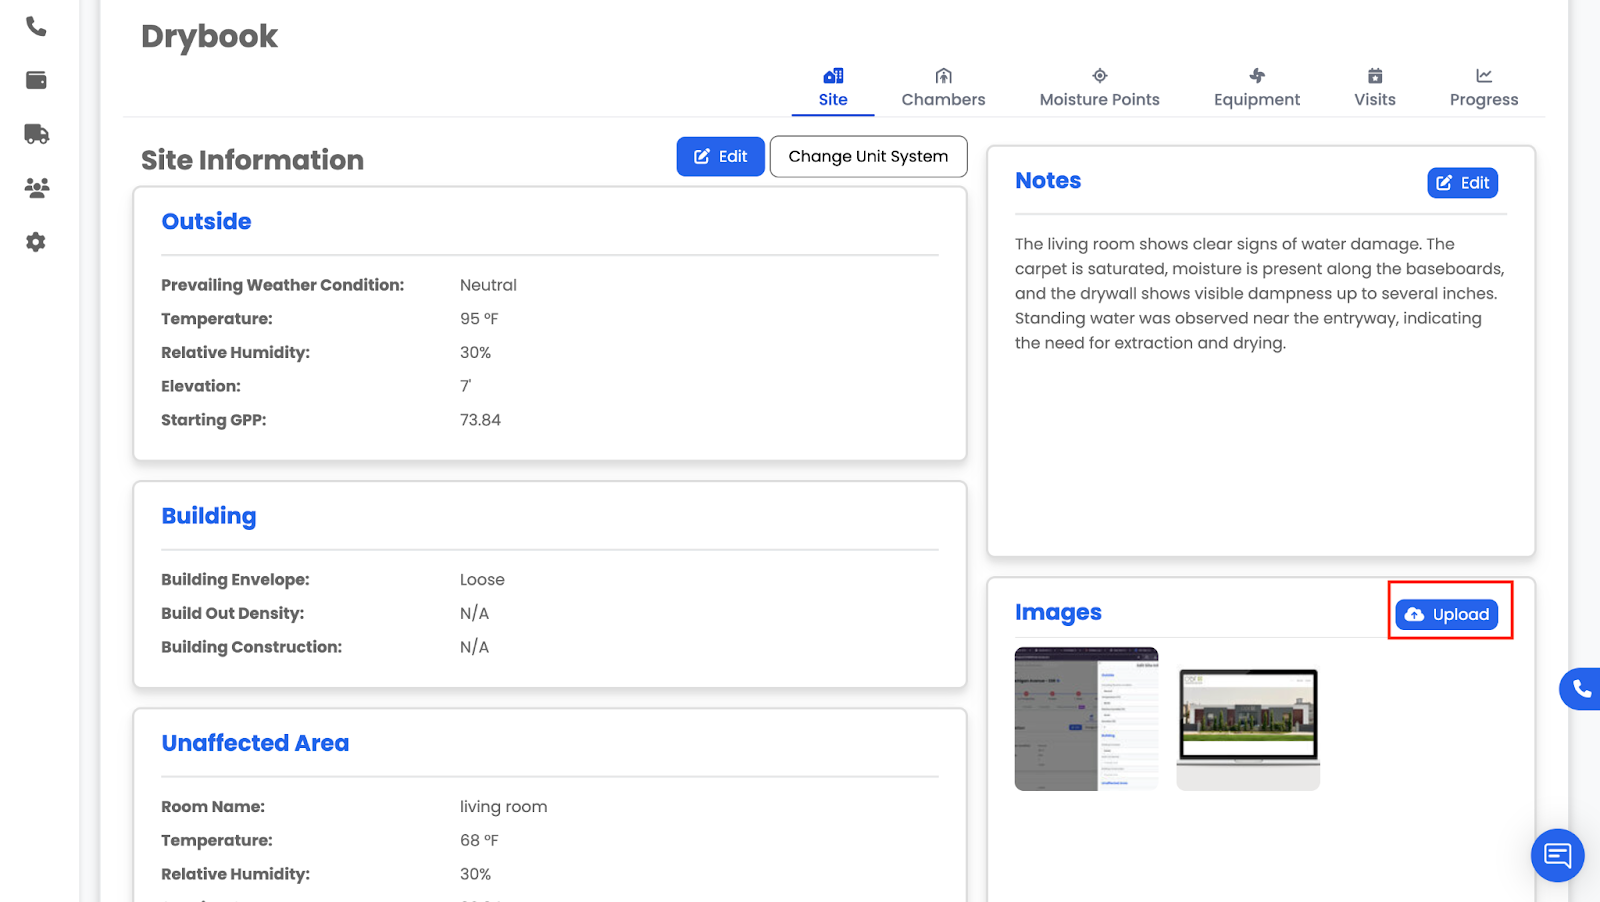The width and height of the screenshot is (1600, 902).
Task: Edit the Site Information
Action: coord(720,157)
